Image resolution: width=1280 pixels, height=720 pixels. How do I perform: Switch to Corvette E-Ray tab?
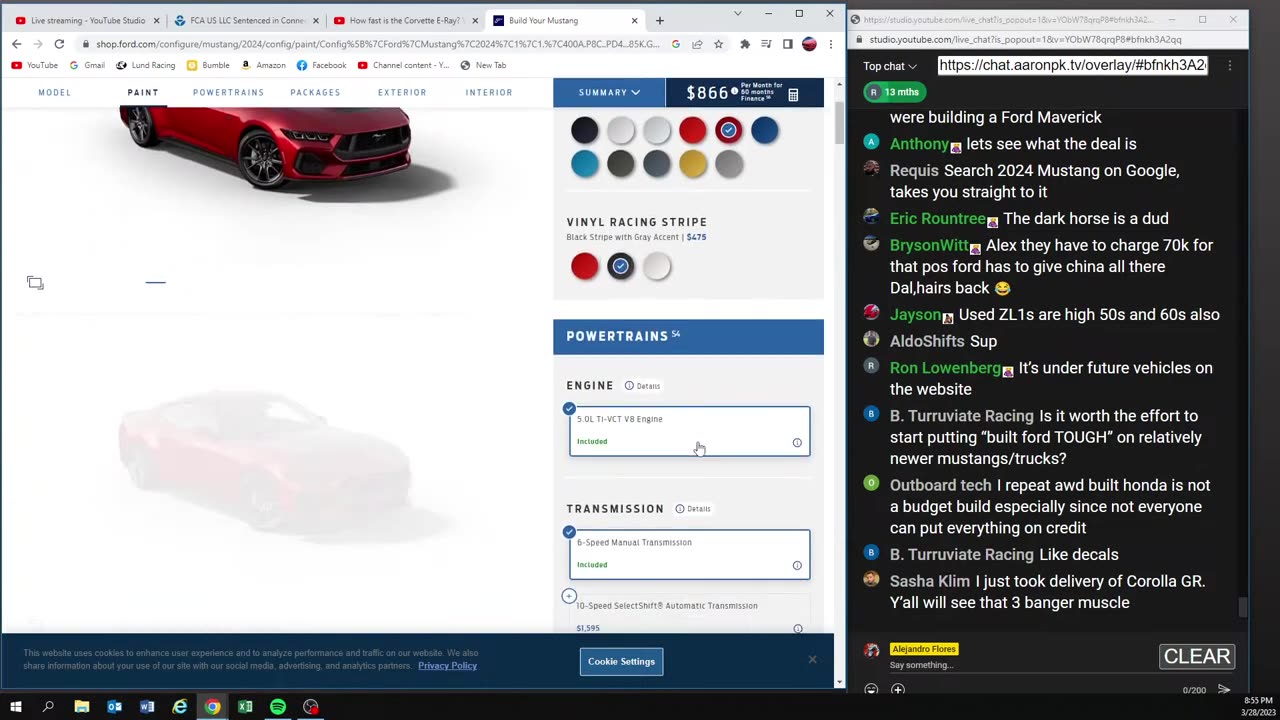[x=404, y=20]
